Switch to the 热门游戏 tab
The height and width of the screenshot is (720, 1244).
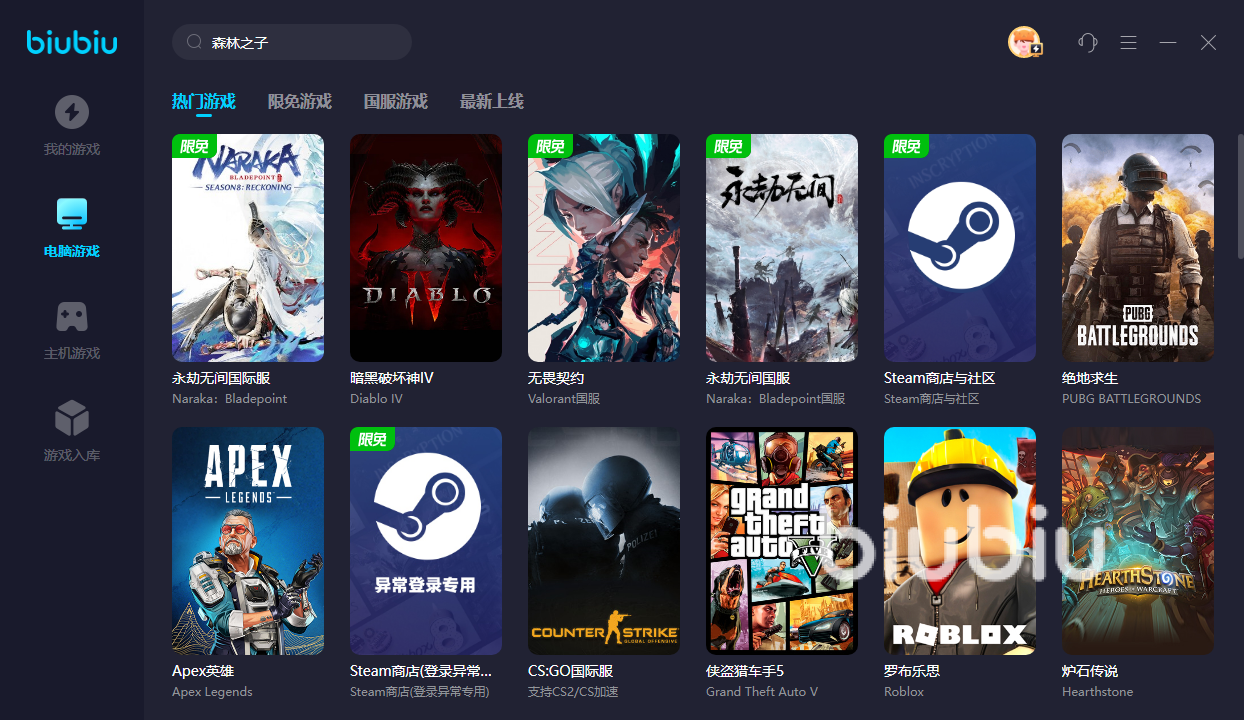coord(203,101)
